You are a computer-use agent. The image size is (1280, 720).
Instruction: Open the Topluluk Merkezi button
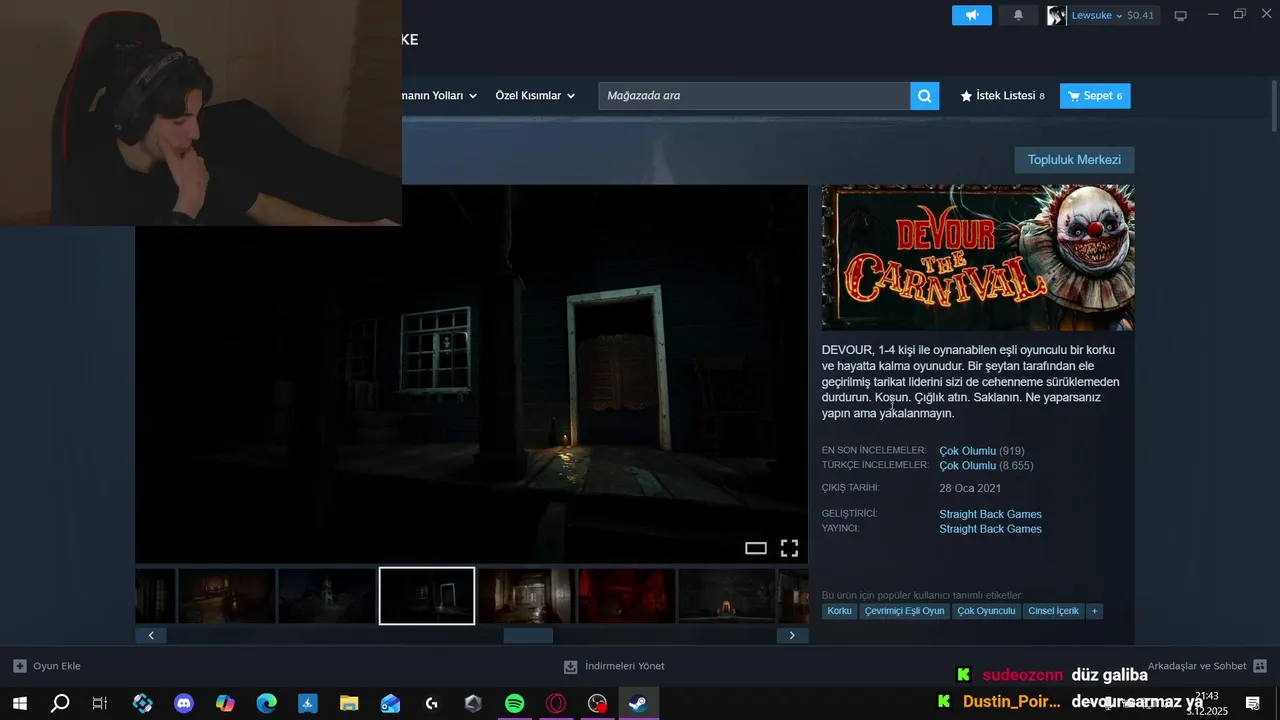pyautogui.click(x=1074, y=160)
